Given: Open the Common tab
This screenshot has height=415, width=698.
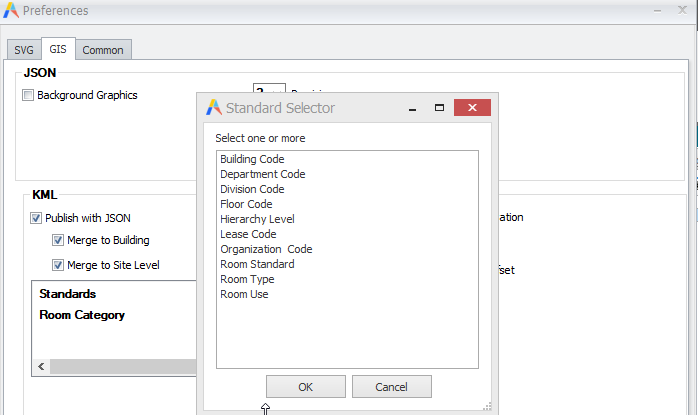Looking at the screenshot, I should click(x=103, y=50).
